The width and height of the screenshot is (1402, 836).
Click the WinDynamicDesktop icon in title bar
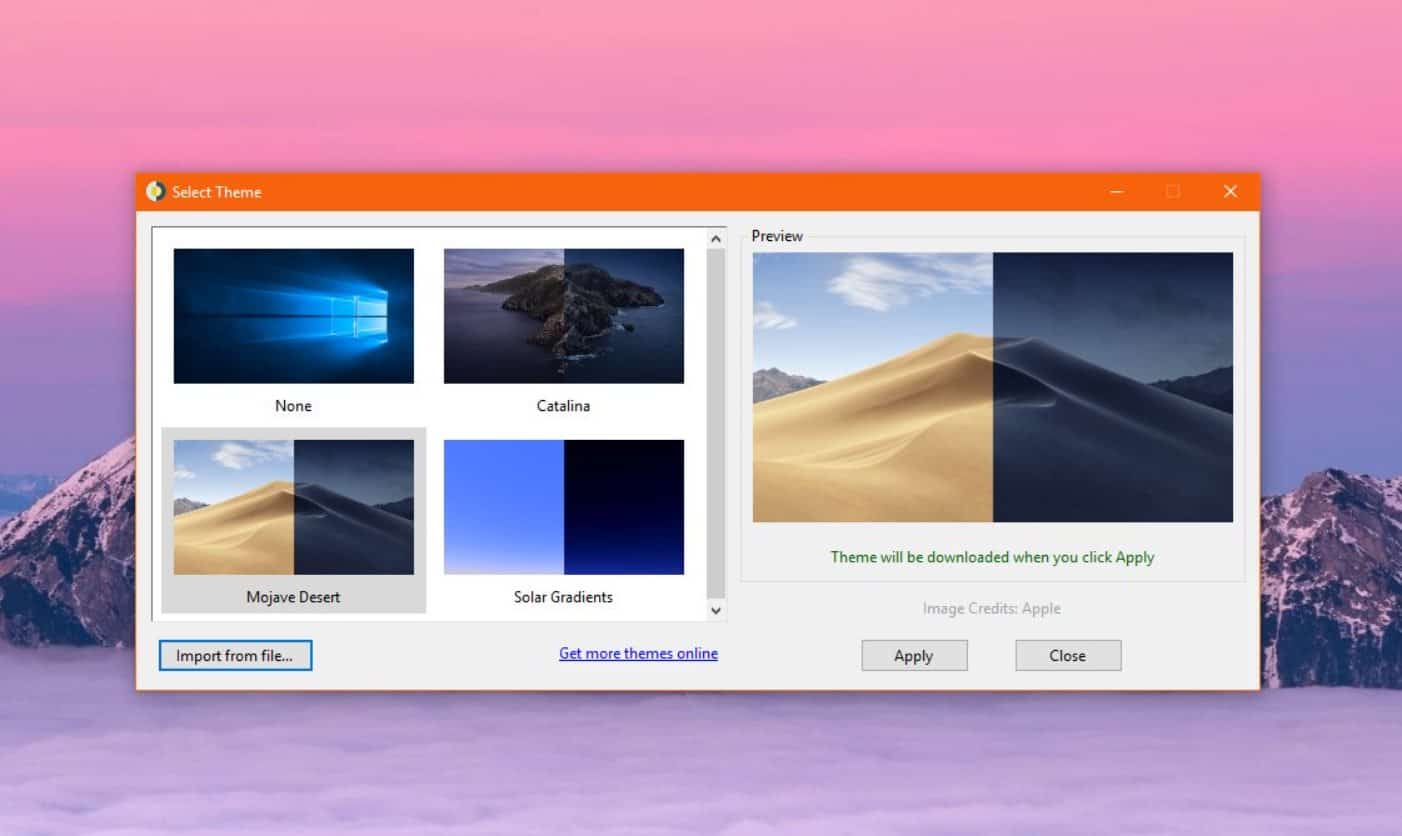[x=156, y=192]
